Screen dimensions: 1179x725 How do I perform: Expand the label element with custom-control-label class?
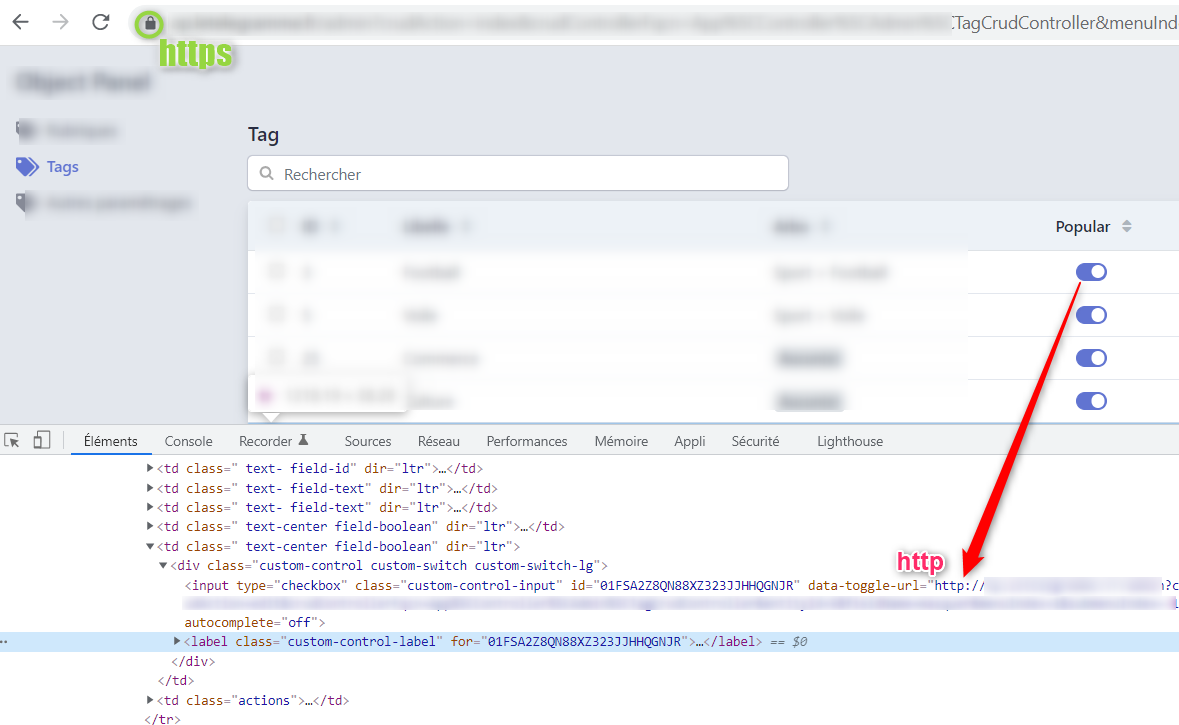click(177, 641)
